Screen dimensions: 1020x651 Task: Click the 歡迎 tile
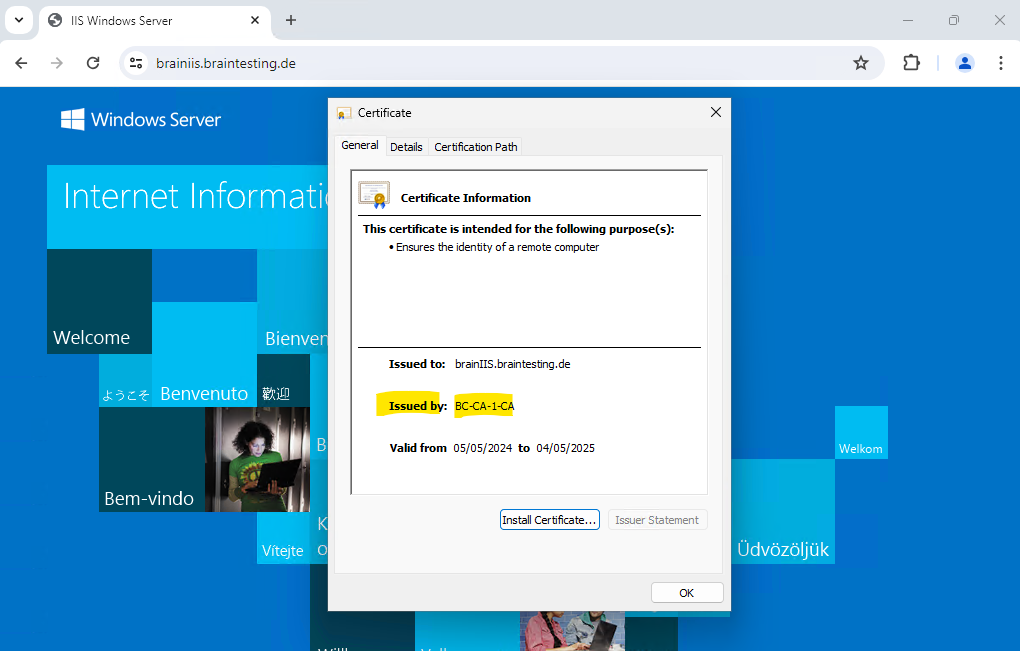(284, 380)
